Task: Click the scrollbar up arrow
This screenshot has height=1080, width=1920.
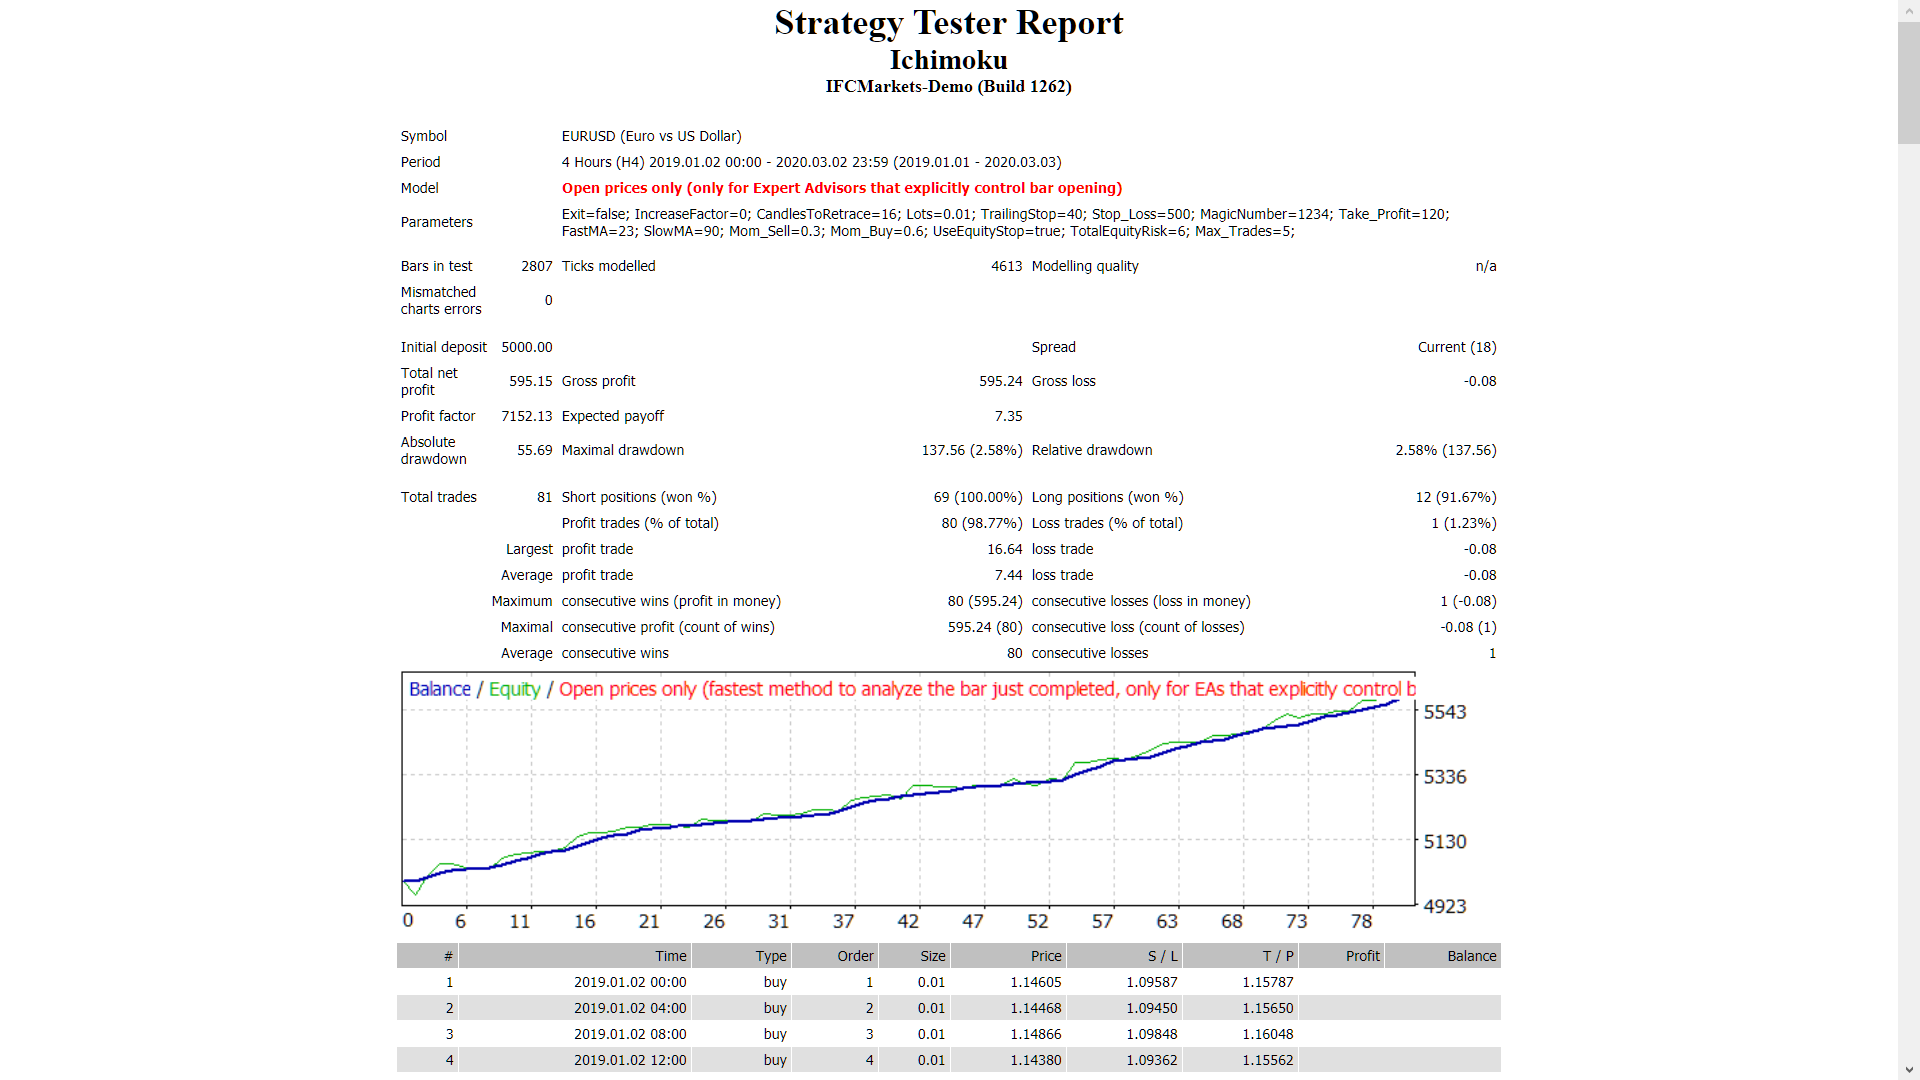Action: coord(1909,8)
